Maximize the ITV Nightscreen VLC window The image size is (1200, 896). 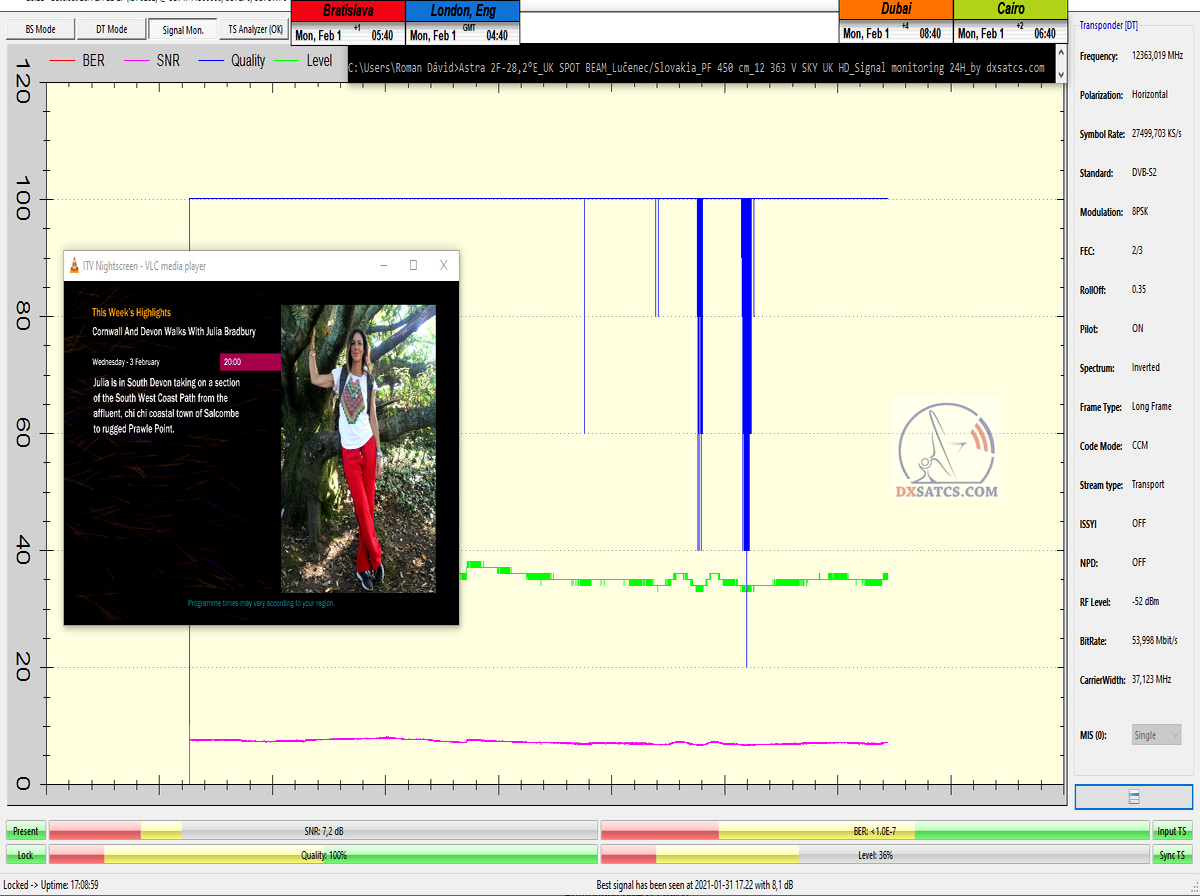pyautogui.click(x=413, y=266)
